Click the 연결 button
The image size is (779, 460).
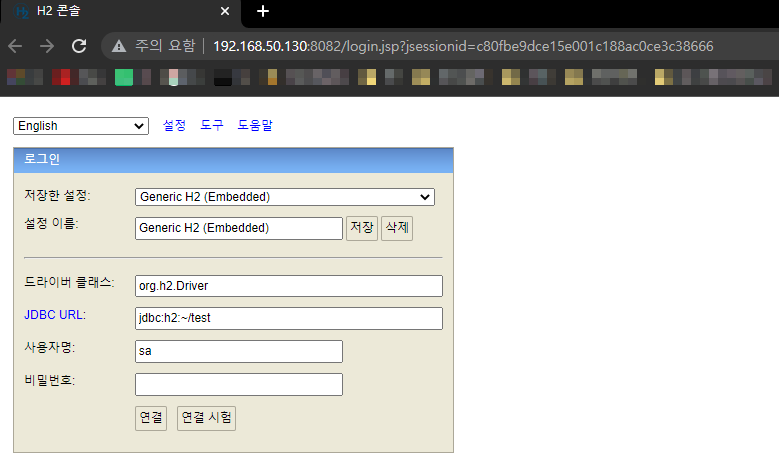[151, 418]
